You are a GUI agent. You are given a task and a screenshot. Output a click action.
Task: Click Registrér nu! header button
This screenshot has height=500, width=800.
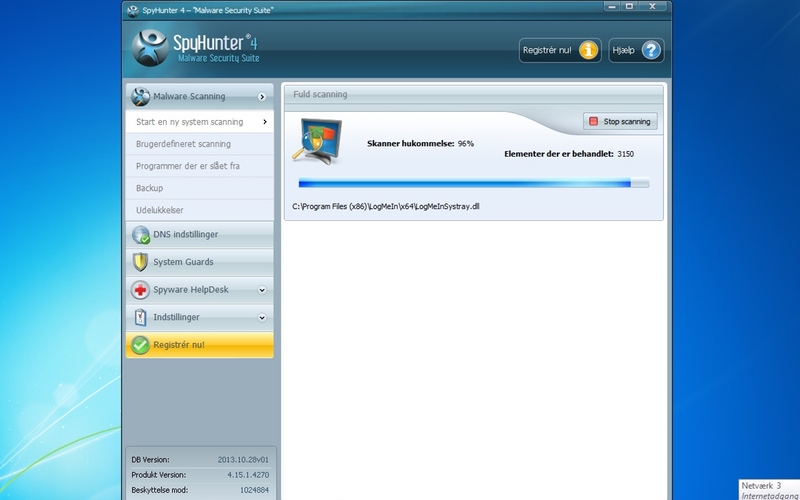point(560,51)
